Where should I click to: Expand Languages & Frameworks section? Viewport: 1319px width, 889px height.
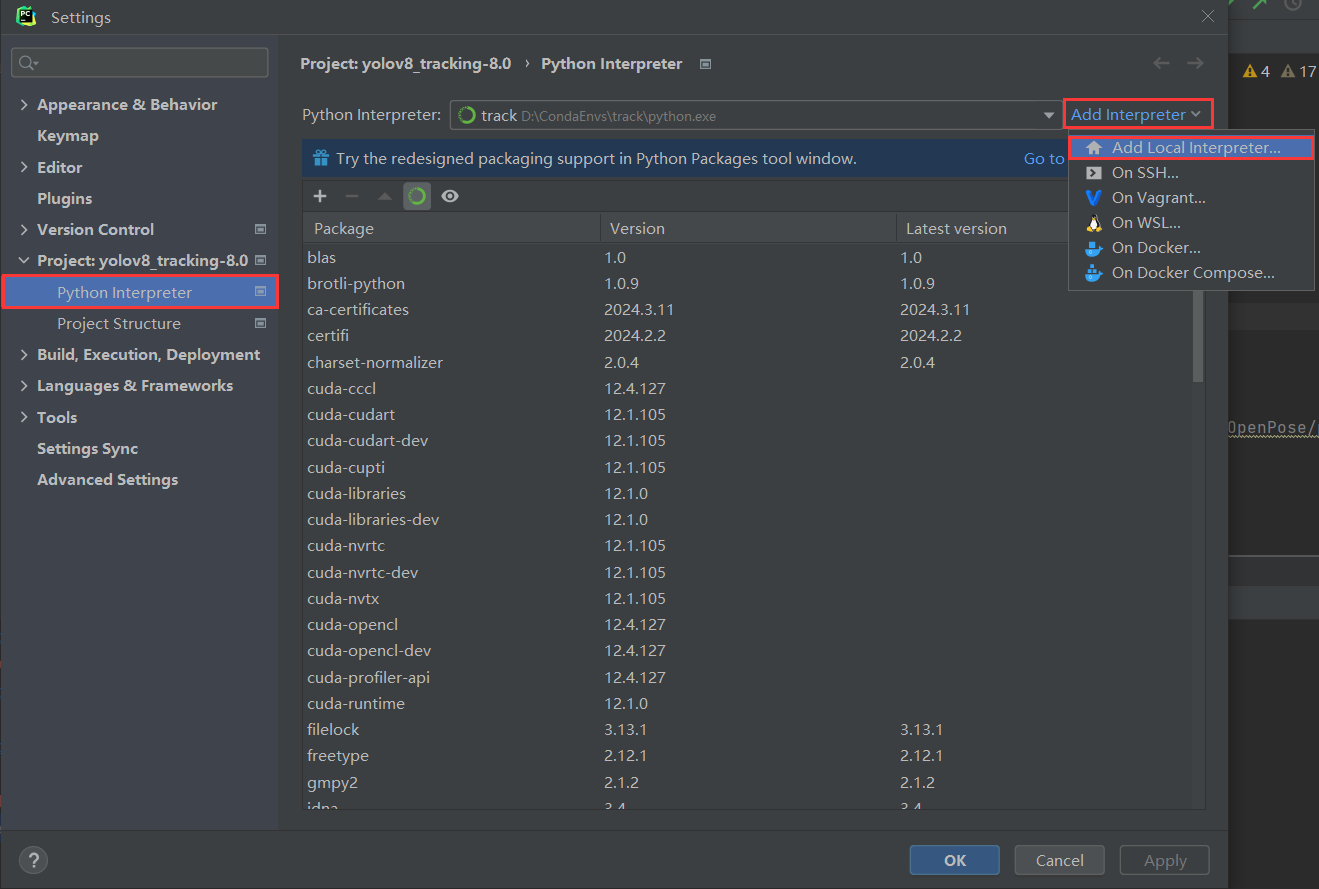click(x=24, y=385)
